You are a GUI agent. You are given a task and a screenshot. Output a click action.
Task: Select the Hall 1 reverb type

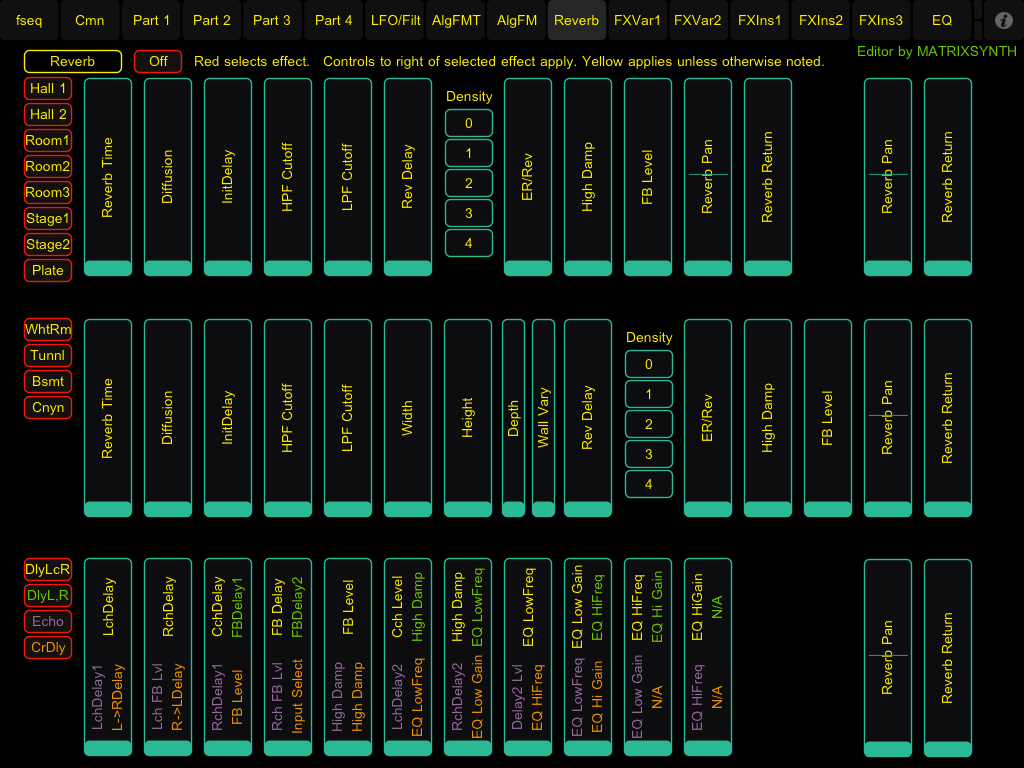(x=48, y=89)
